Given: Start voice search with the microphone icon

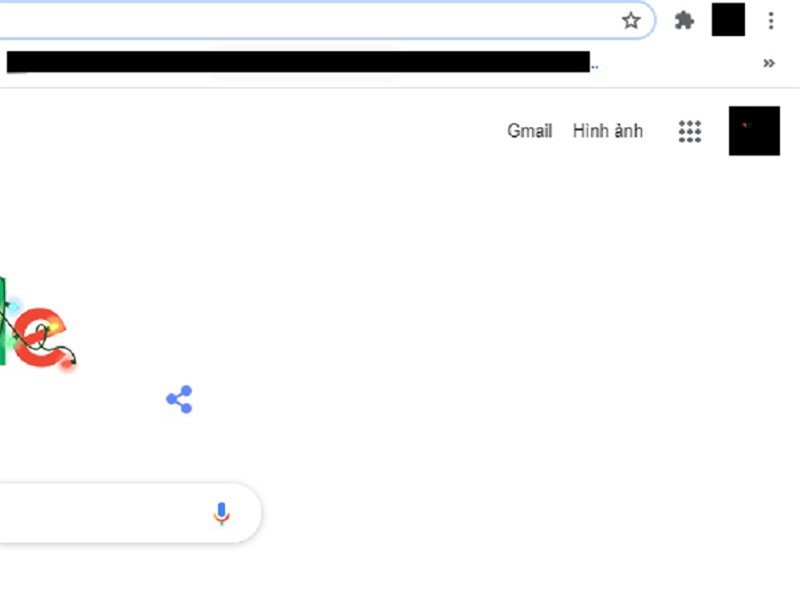Looking at the screenshot, I should [x=222, y=513].
